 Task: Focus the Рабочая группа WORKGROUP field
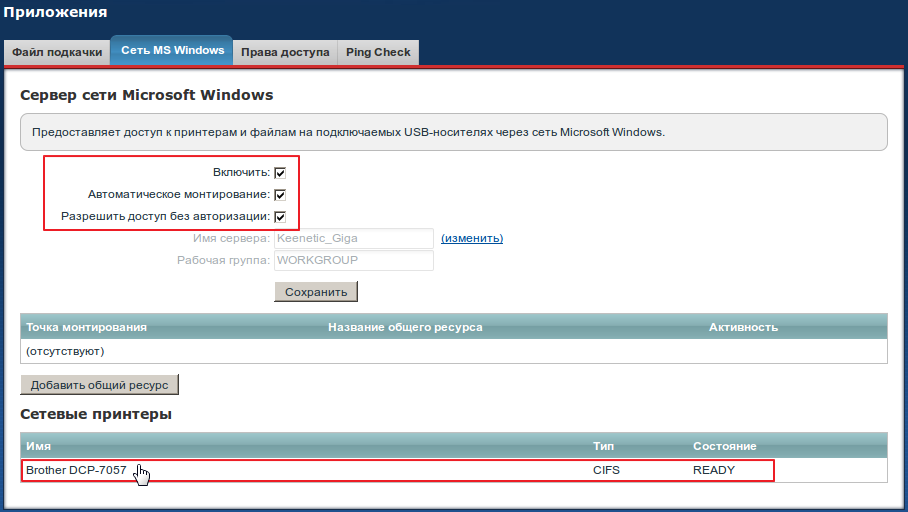point(353,261)
